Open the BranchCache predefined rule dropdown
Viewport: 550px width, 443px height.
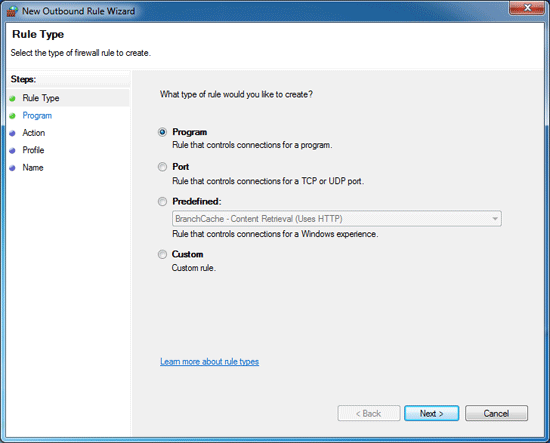(337, 219)
